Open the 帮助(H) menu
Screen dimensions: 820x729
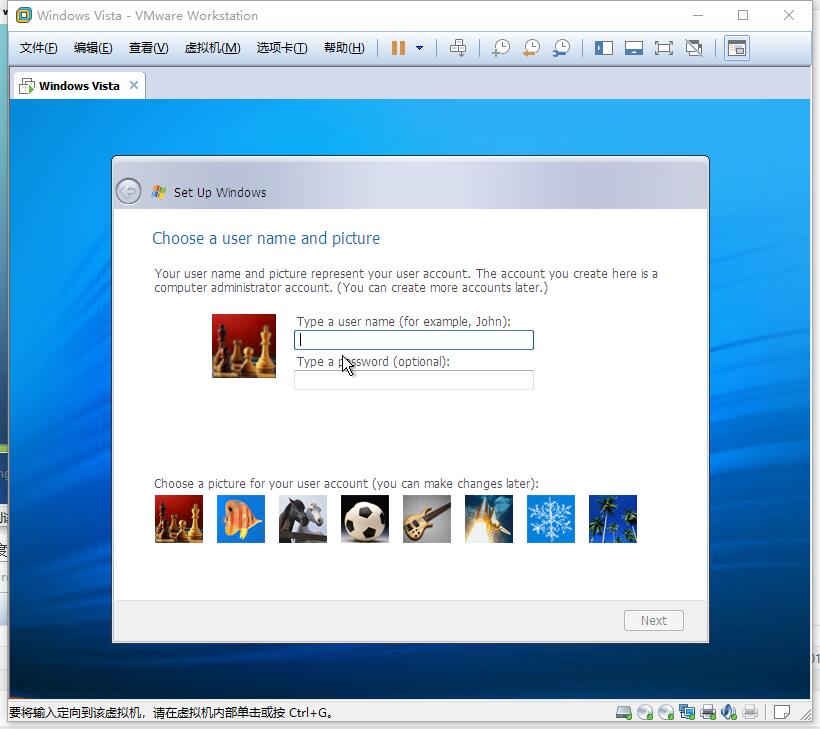coord(344,48)
